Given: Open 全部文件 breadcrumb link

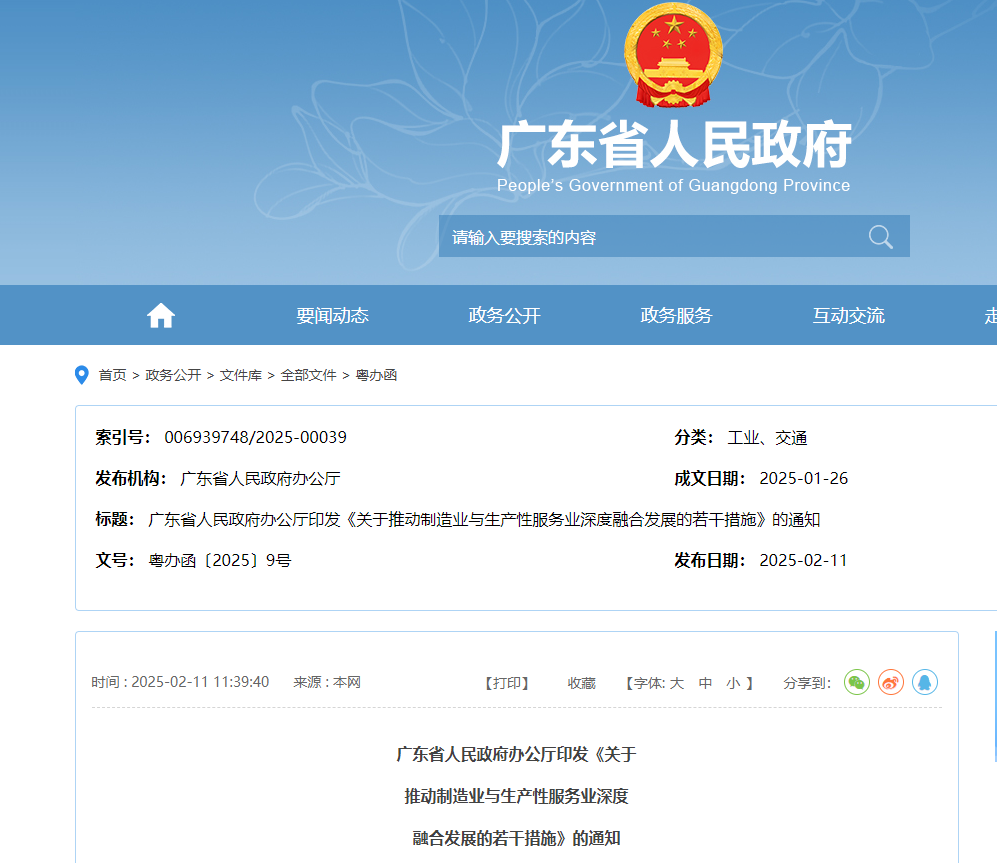Looking at the screenshot, I should 308,375.
